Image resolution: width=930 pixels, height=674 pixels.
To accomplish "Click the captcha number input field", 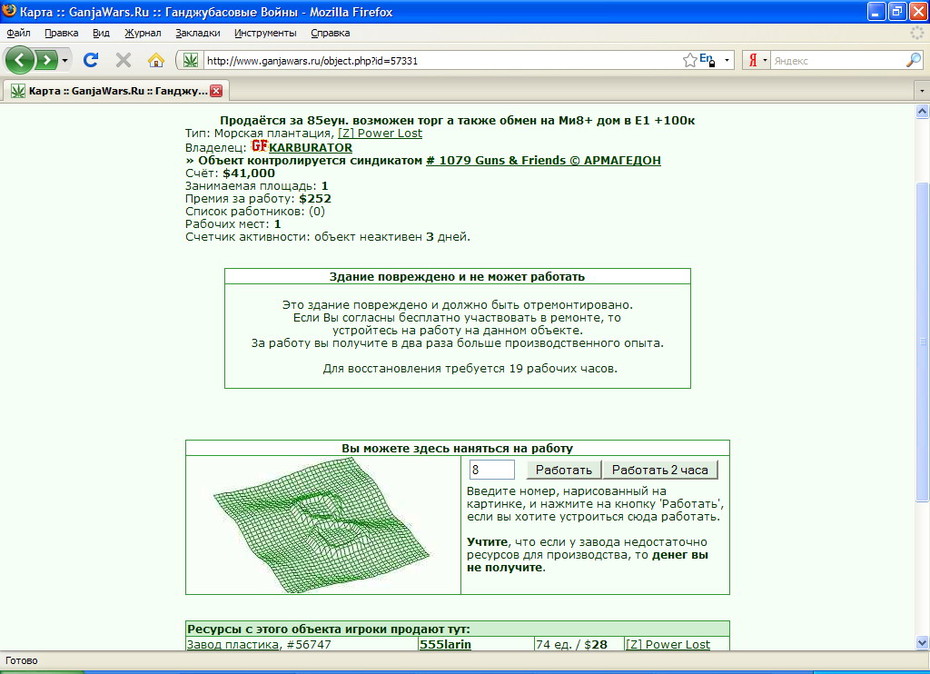I will pos(492,469).
